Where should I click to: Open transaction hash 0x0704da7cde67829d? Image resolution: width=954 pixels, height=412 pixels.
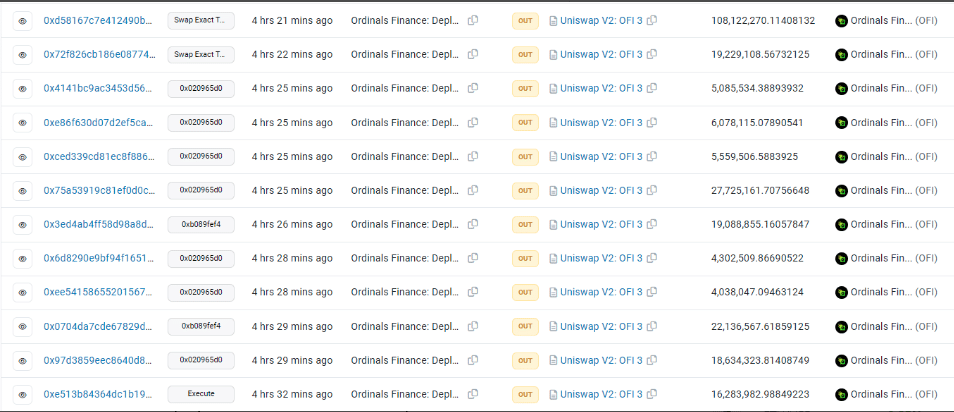click(x=98, y=326)
